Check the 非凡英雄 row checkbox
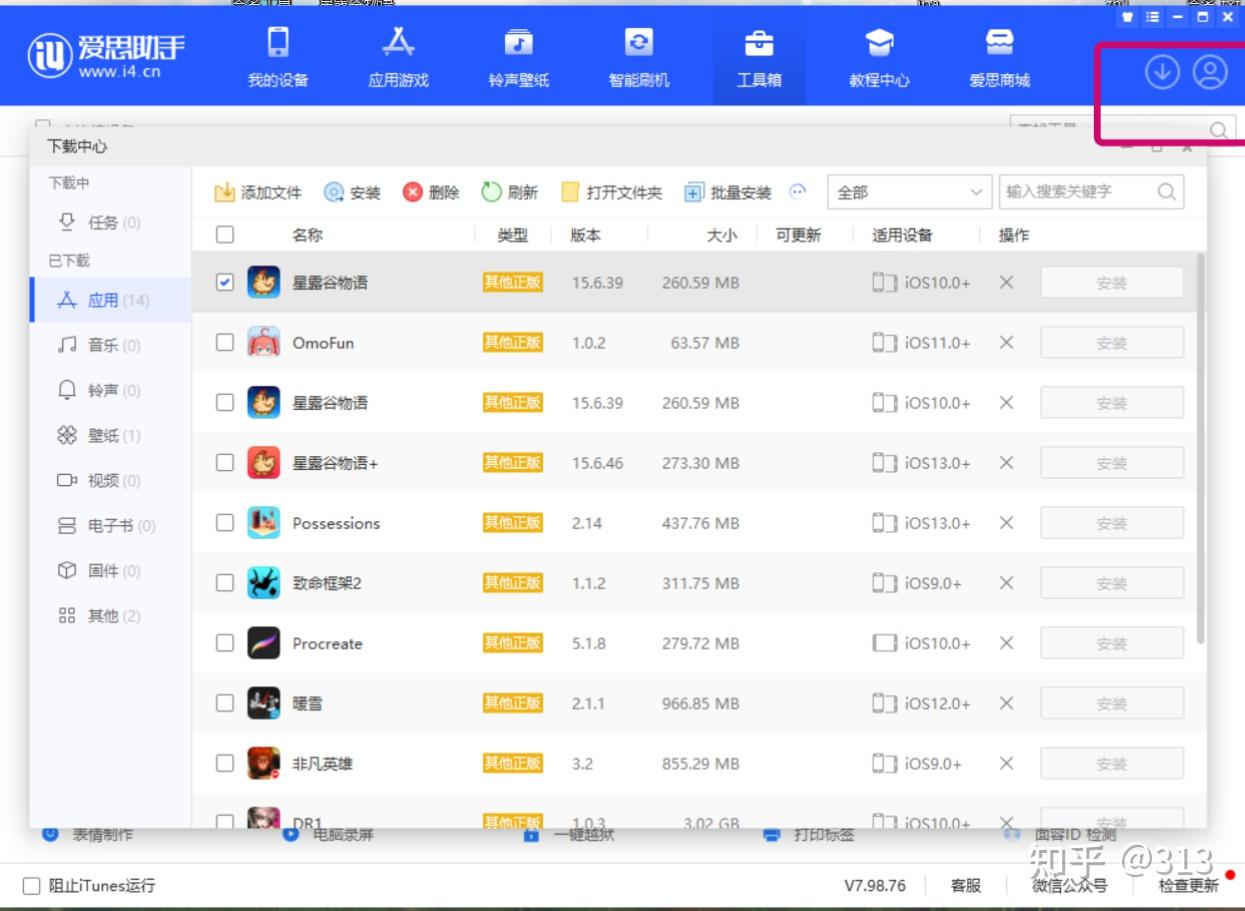 (x=225, y=763)
